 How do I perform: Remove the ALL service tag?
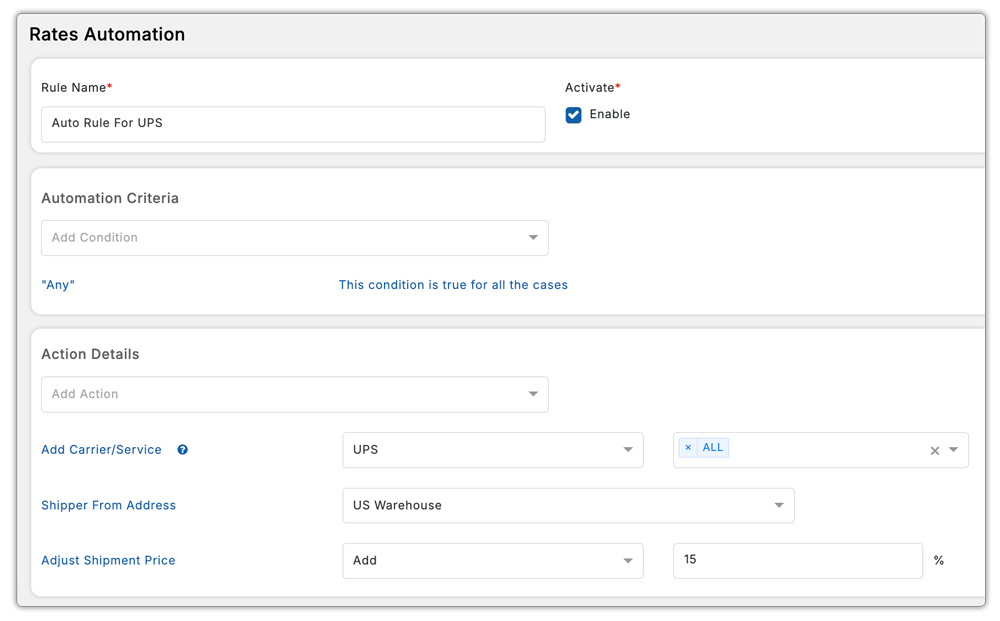687,447
